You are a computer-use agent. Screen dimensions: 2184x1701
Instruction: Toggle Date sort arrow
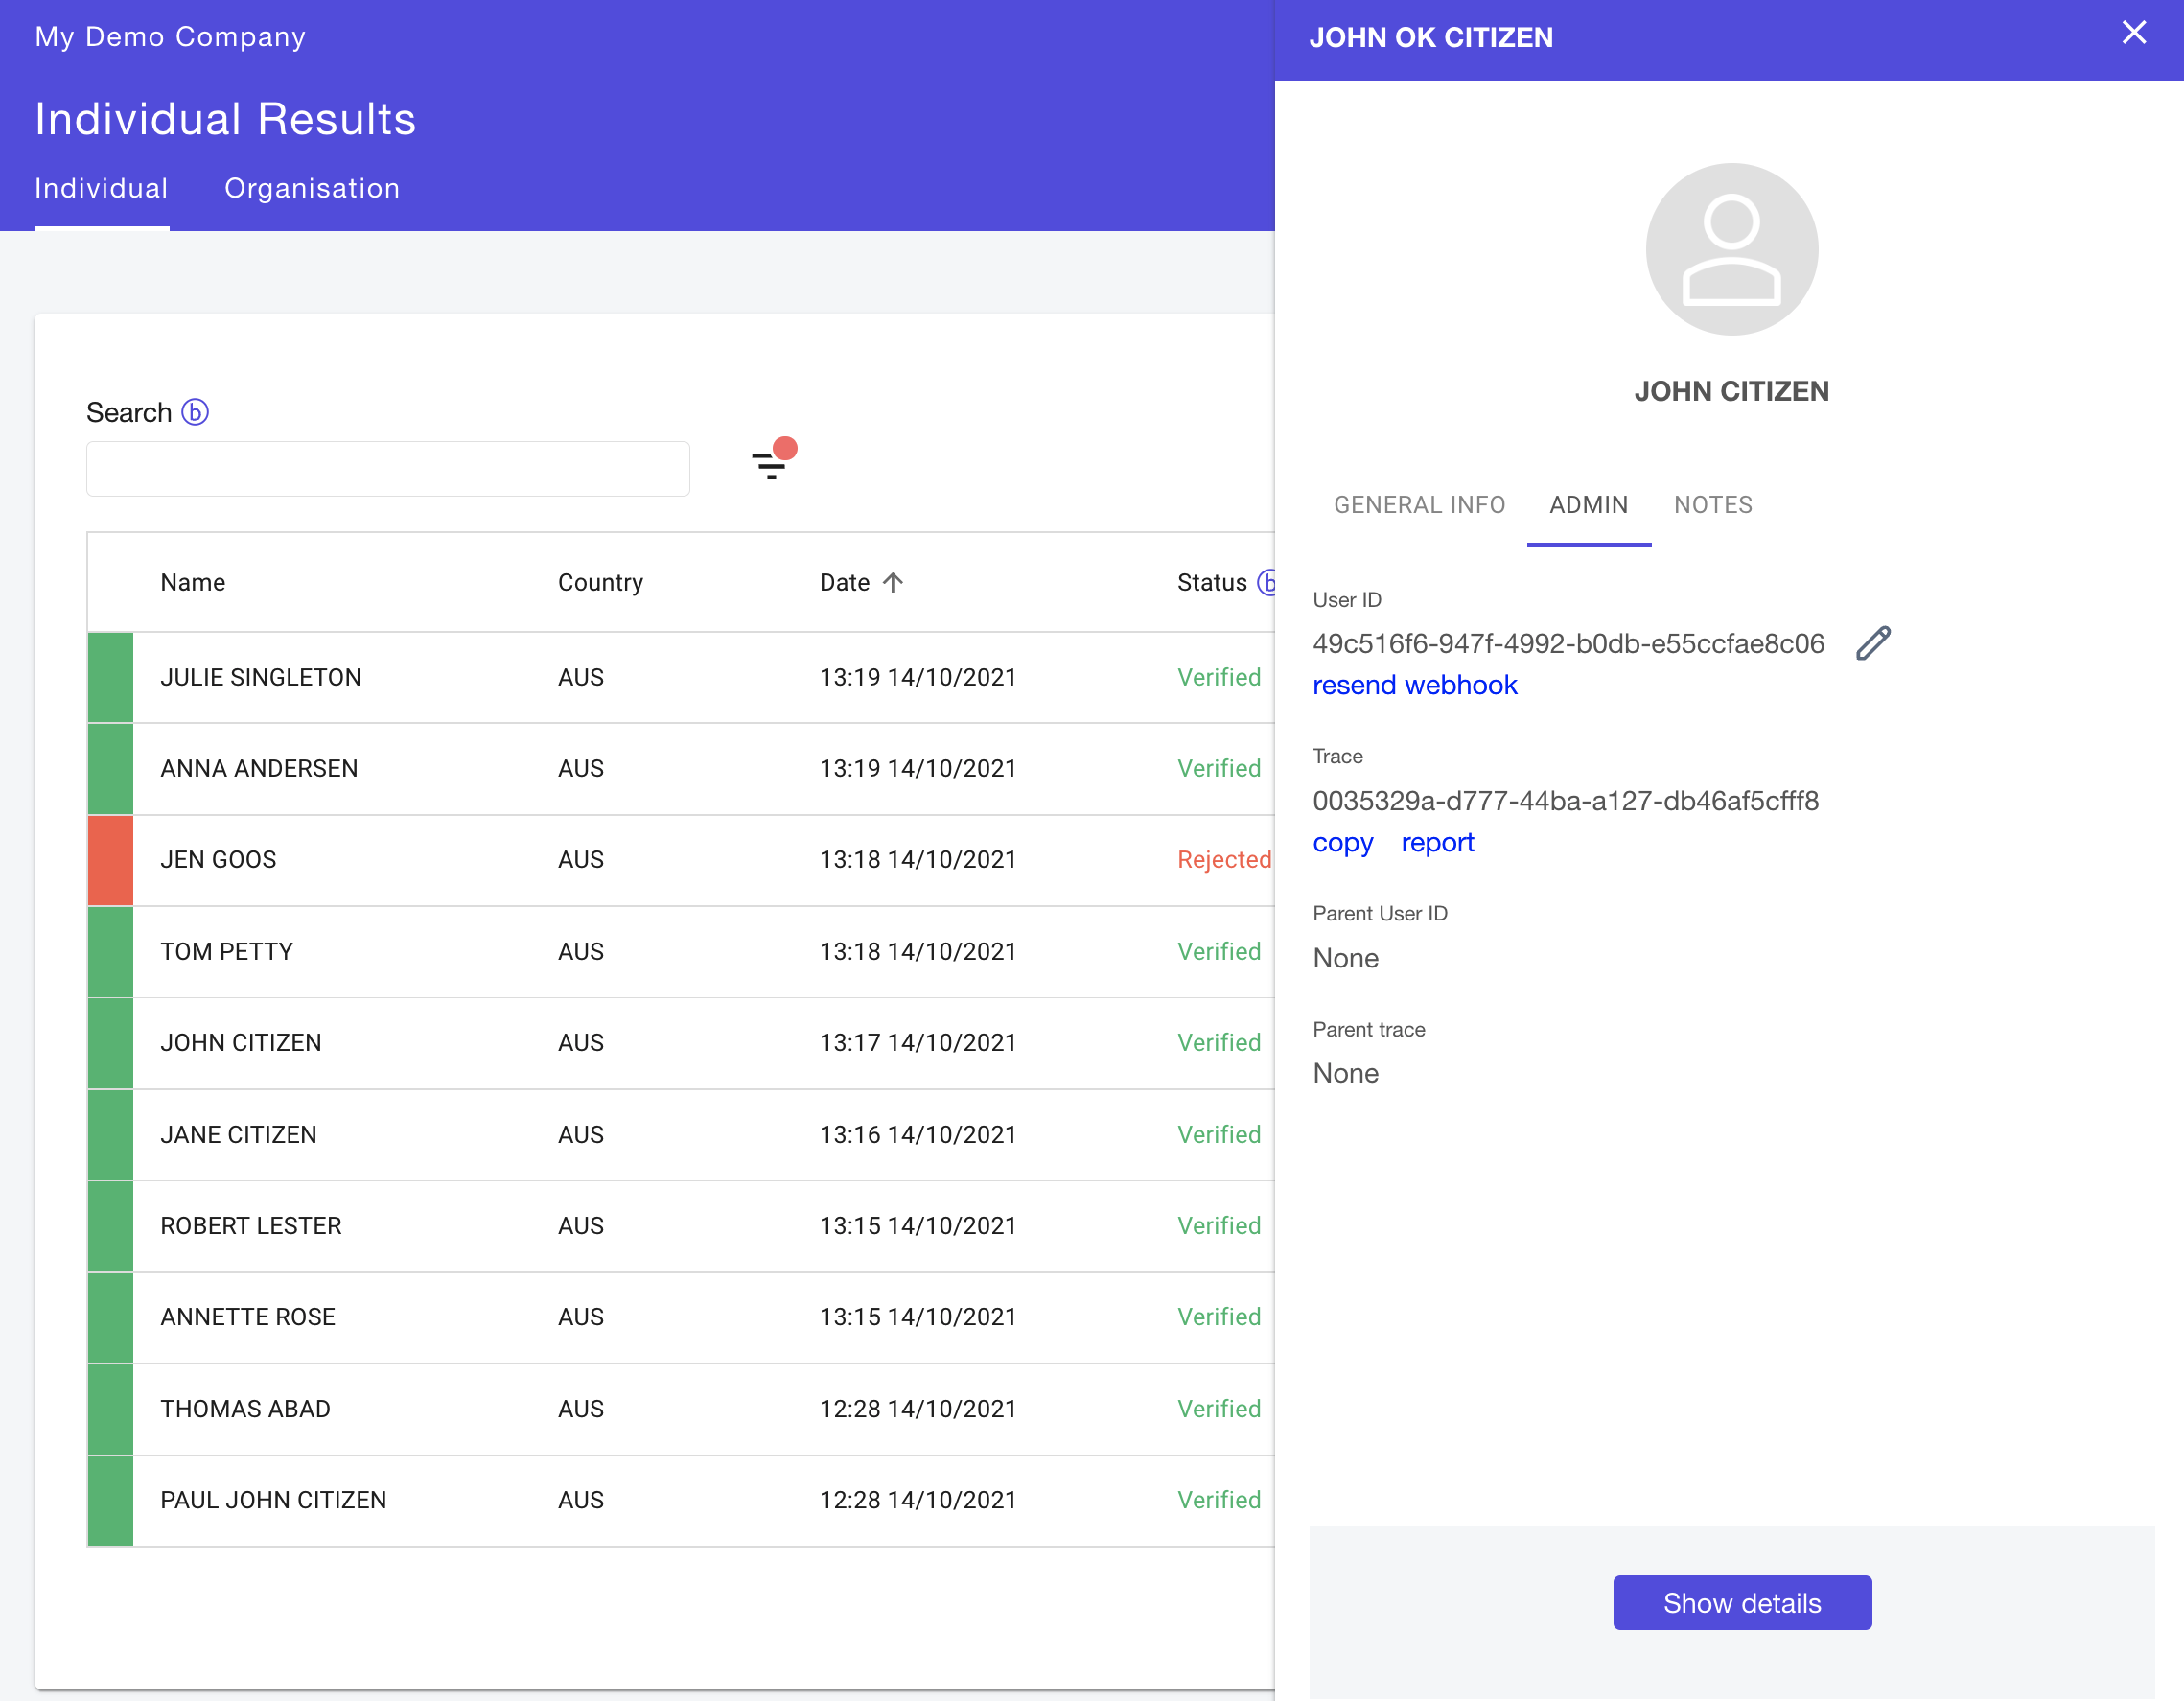pos(893,582)
